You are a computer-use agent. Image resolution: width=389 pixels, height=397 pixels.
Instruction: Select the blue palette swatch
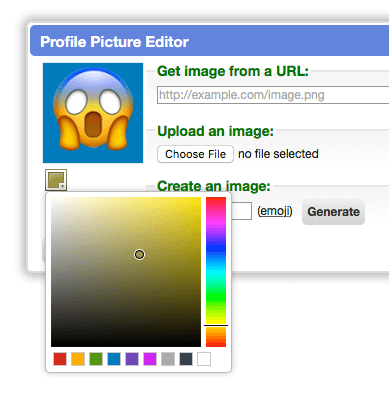114,359
